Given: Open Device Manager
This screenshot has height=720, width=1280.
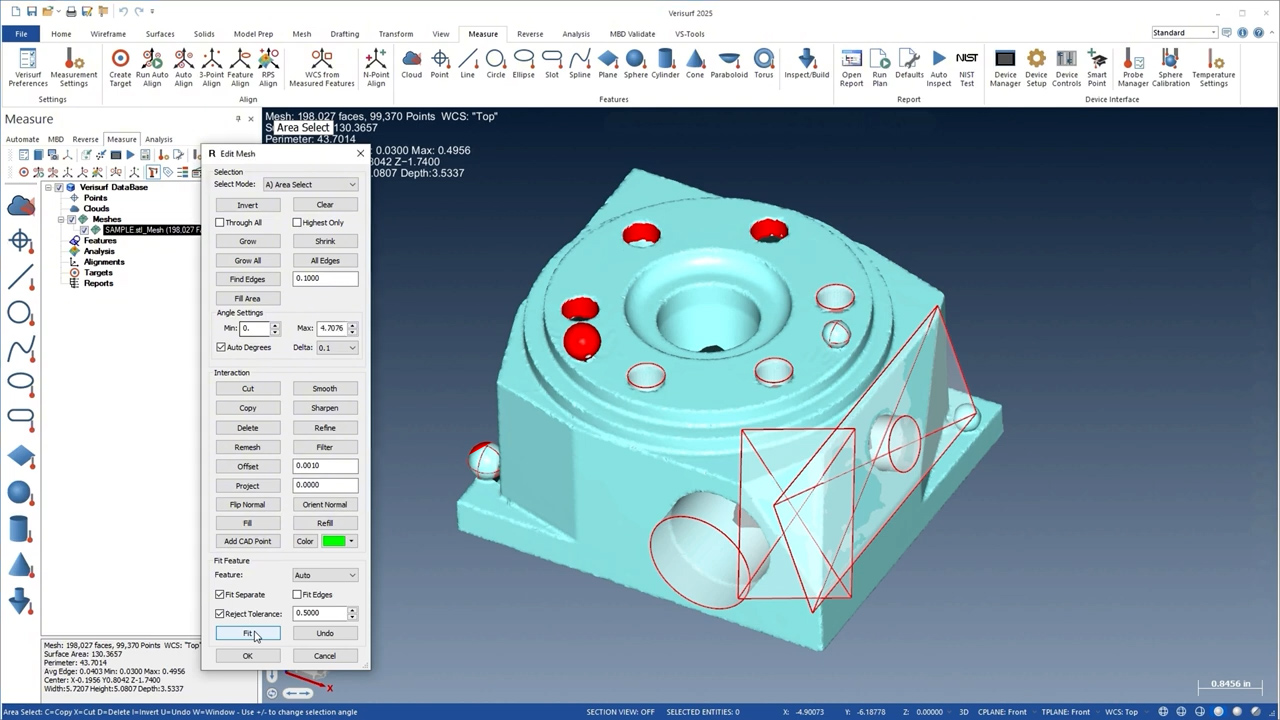Looking at the screenshot, I should coord(1005,68).
